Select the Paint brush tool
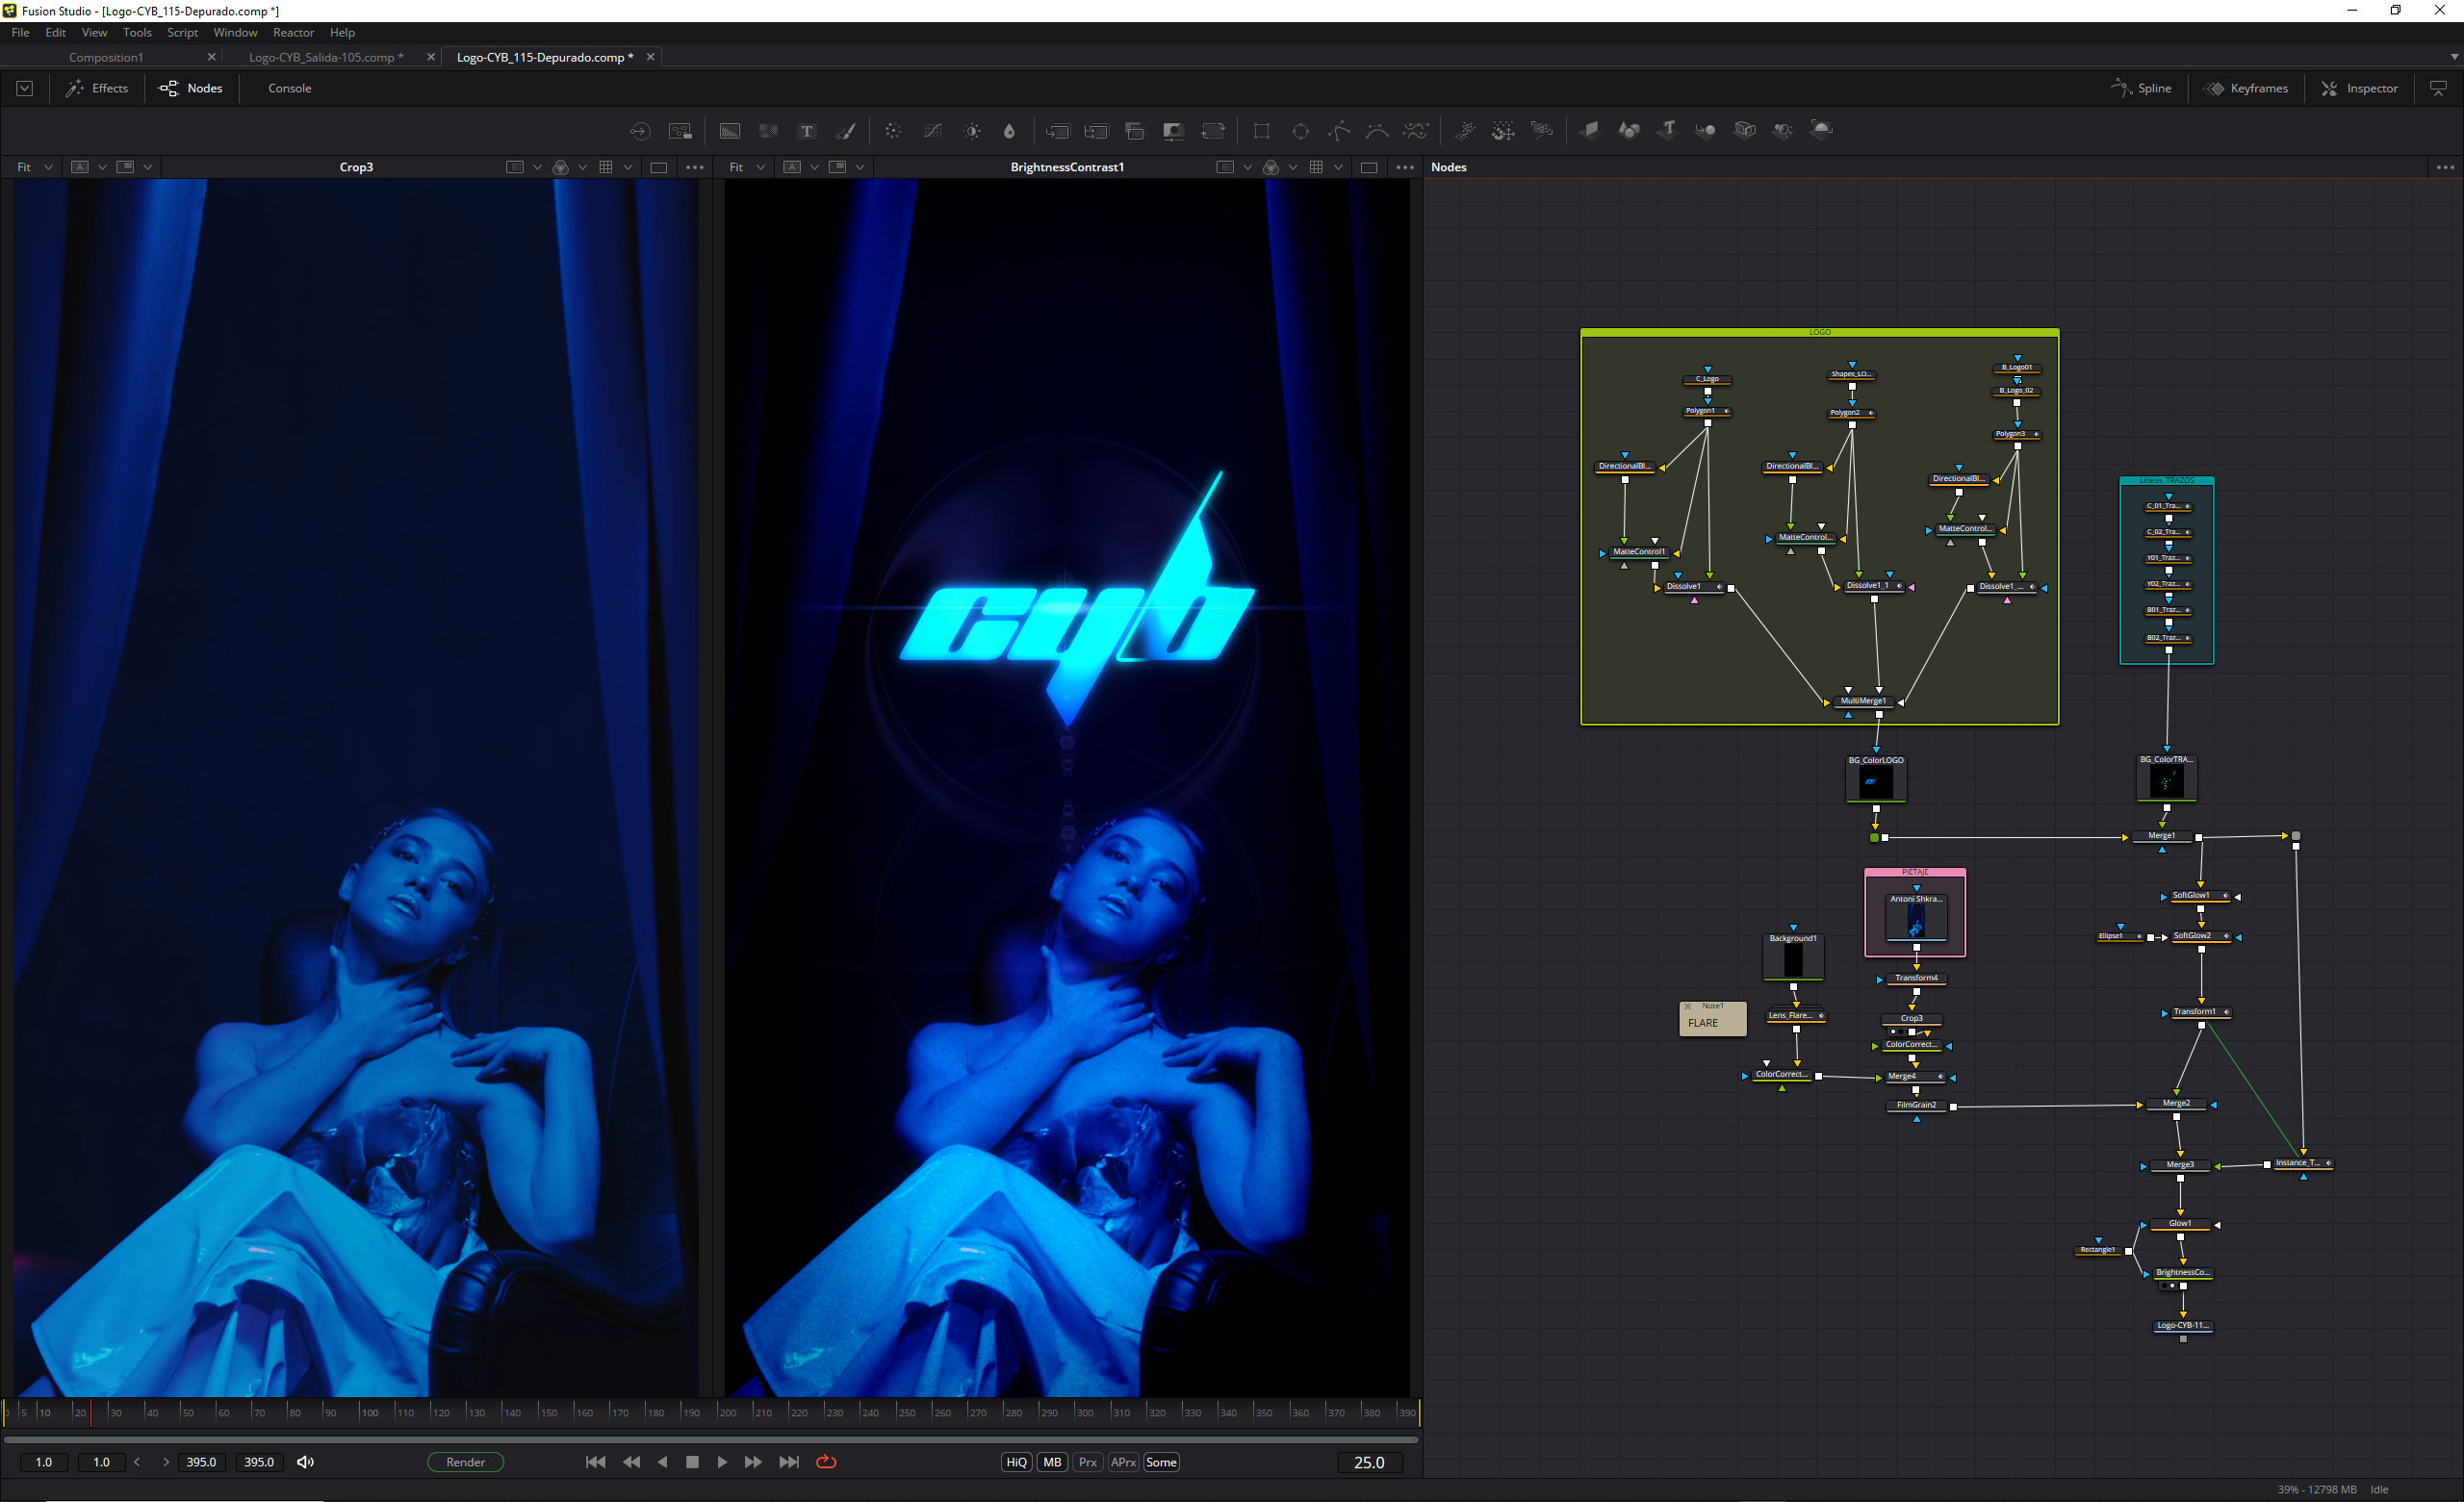2464x1502 pixels. click(846, 131)
